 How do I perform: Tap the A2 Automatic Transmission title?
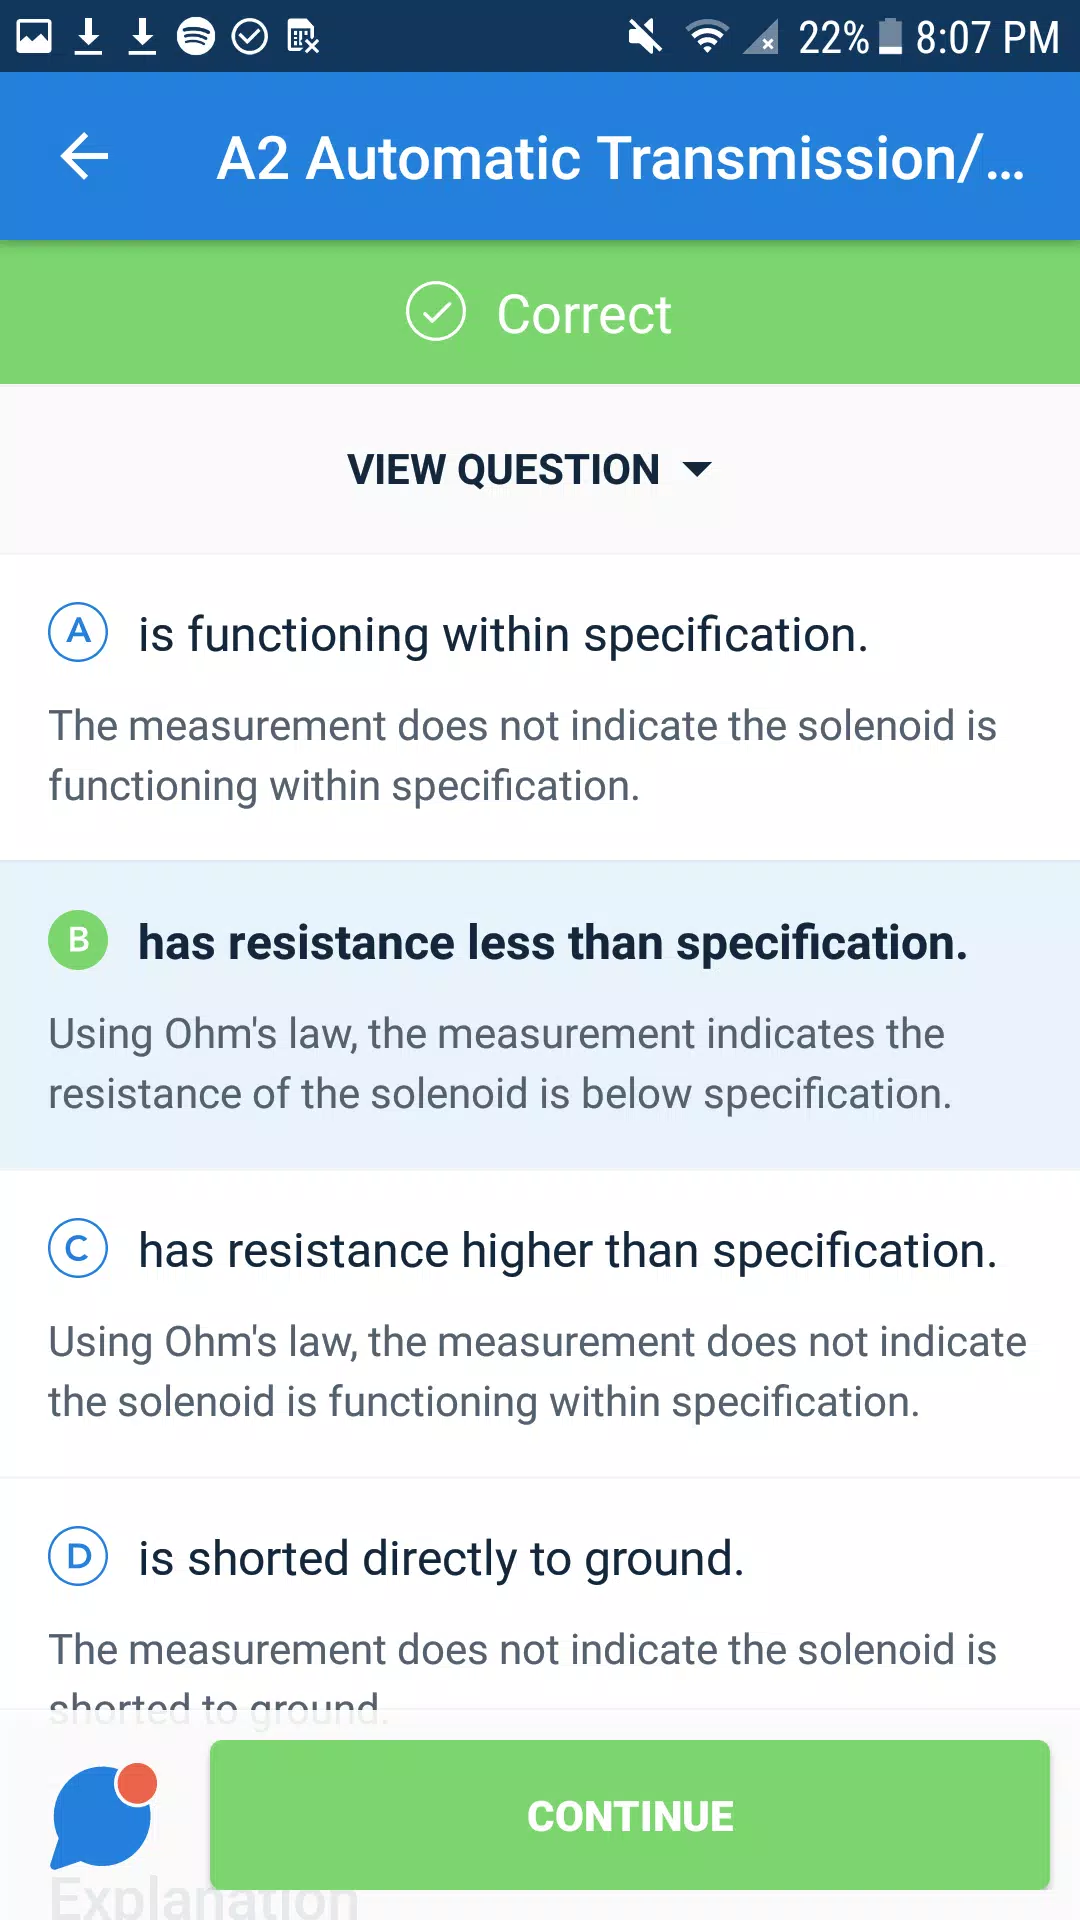click(x=620, y=158)
